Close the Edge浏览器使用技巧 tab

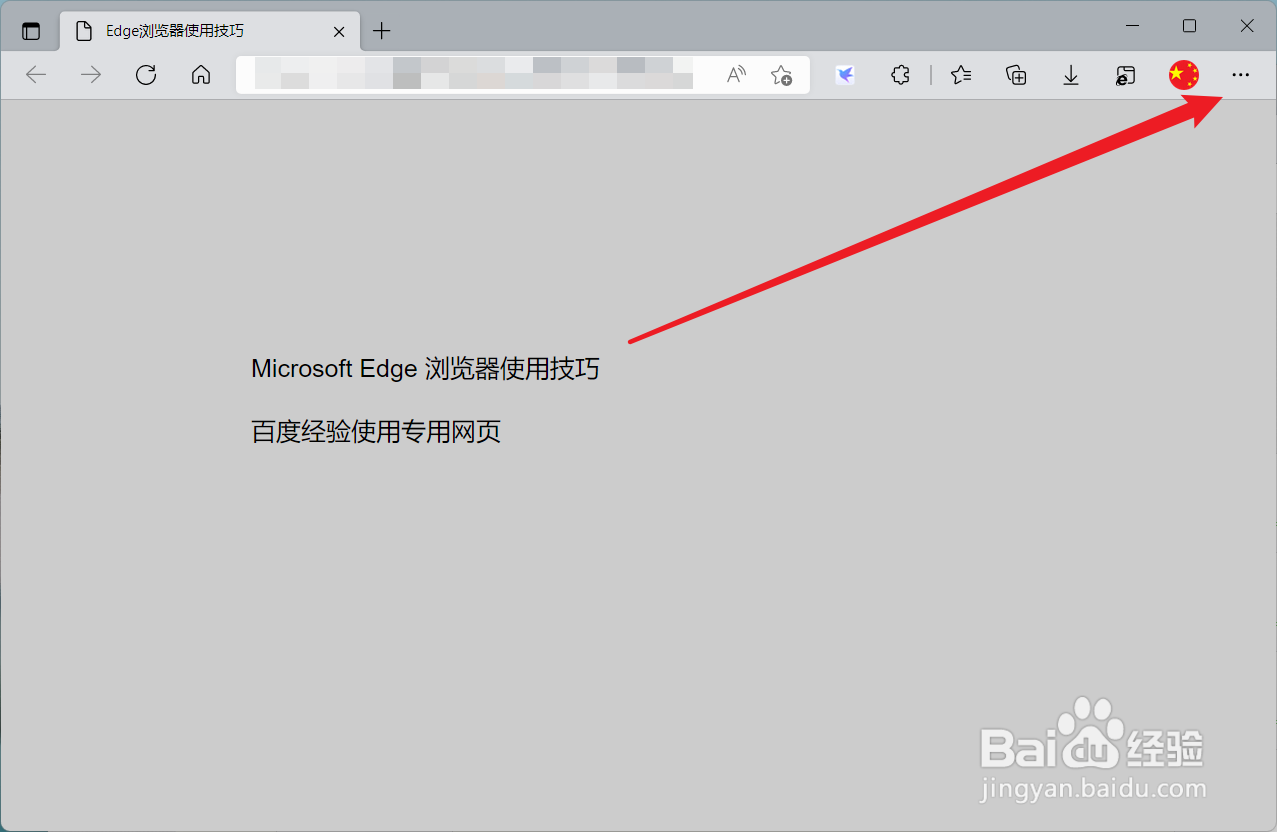[339, 31]
